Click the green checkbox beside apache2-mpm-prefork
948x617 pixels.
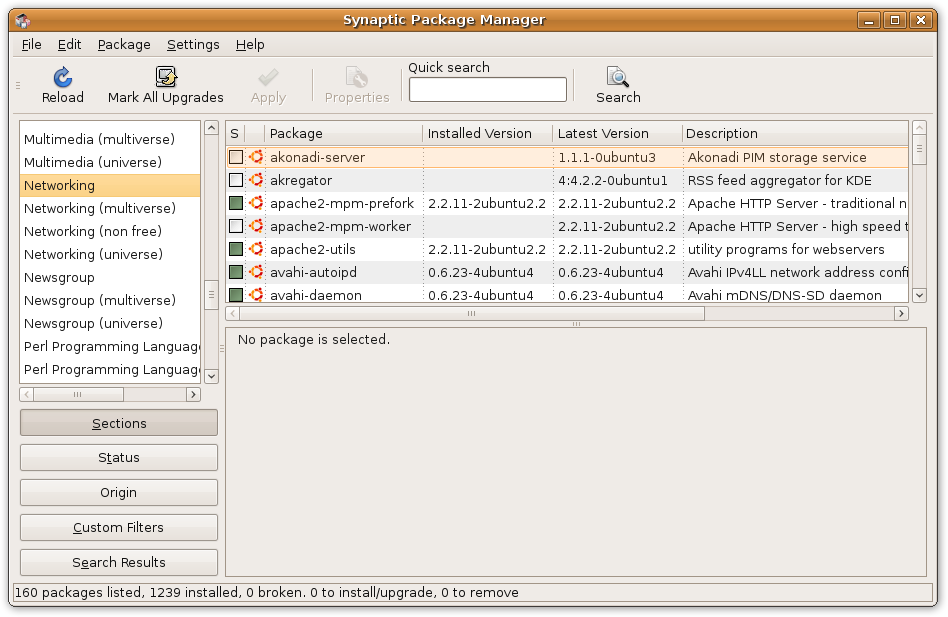pyautogui.click(x=234, y=203)
